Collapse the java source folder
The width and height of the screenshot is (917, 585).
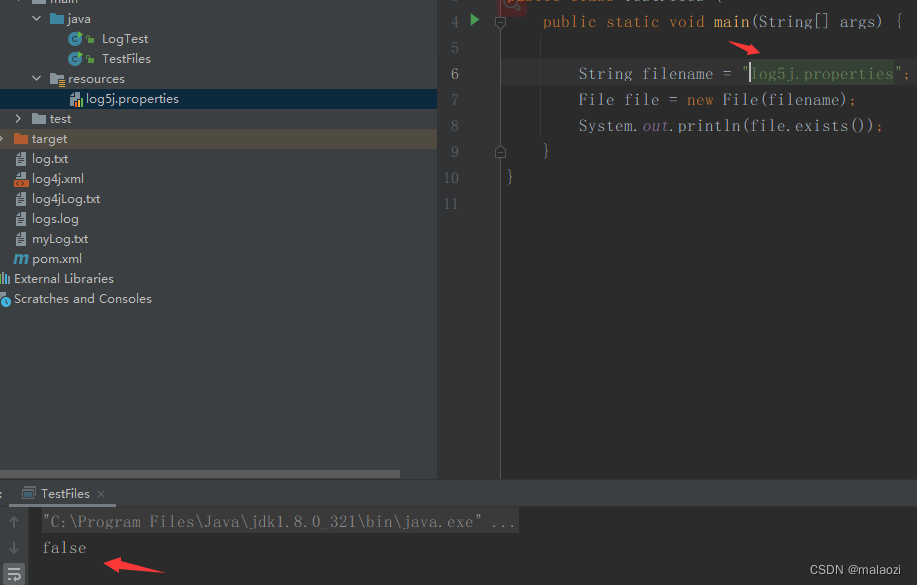point(36,18)
